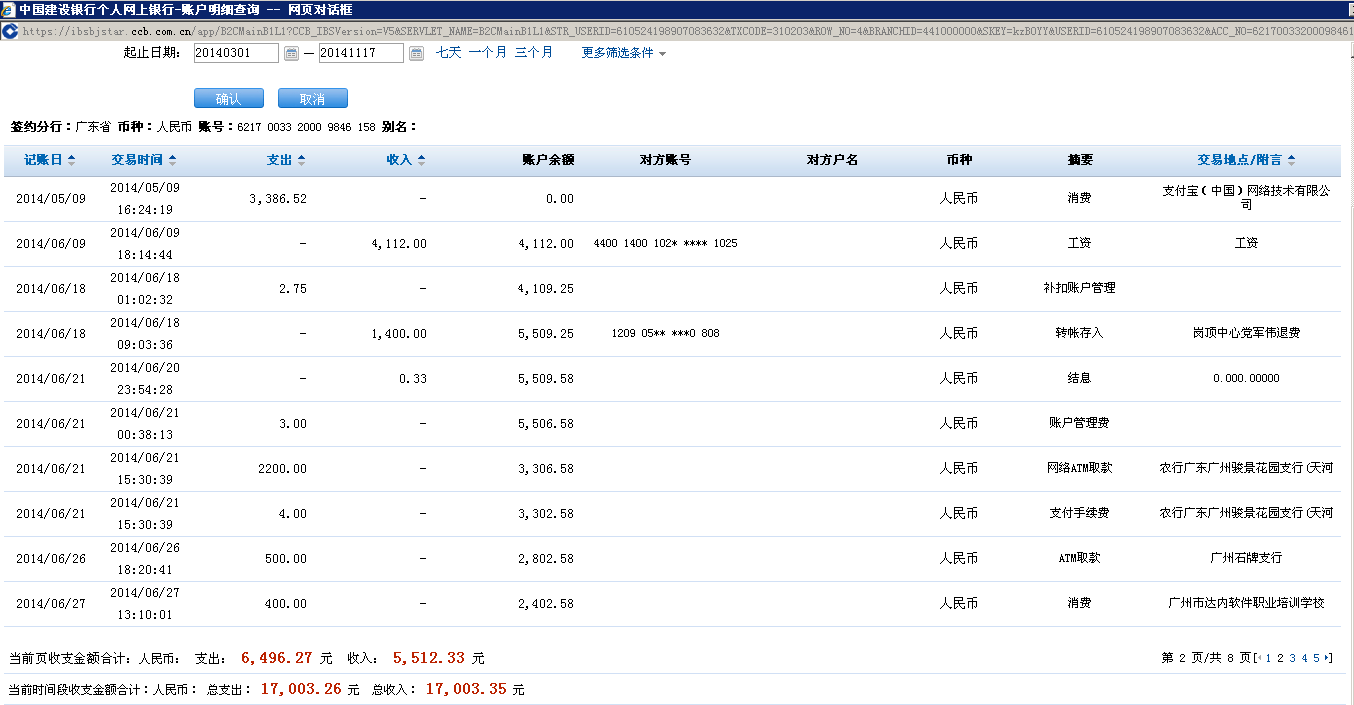This screenshot has height=705, width=1354.
Task: Open the start date calendar picker
Action: tap(292, 53)
